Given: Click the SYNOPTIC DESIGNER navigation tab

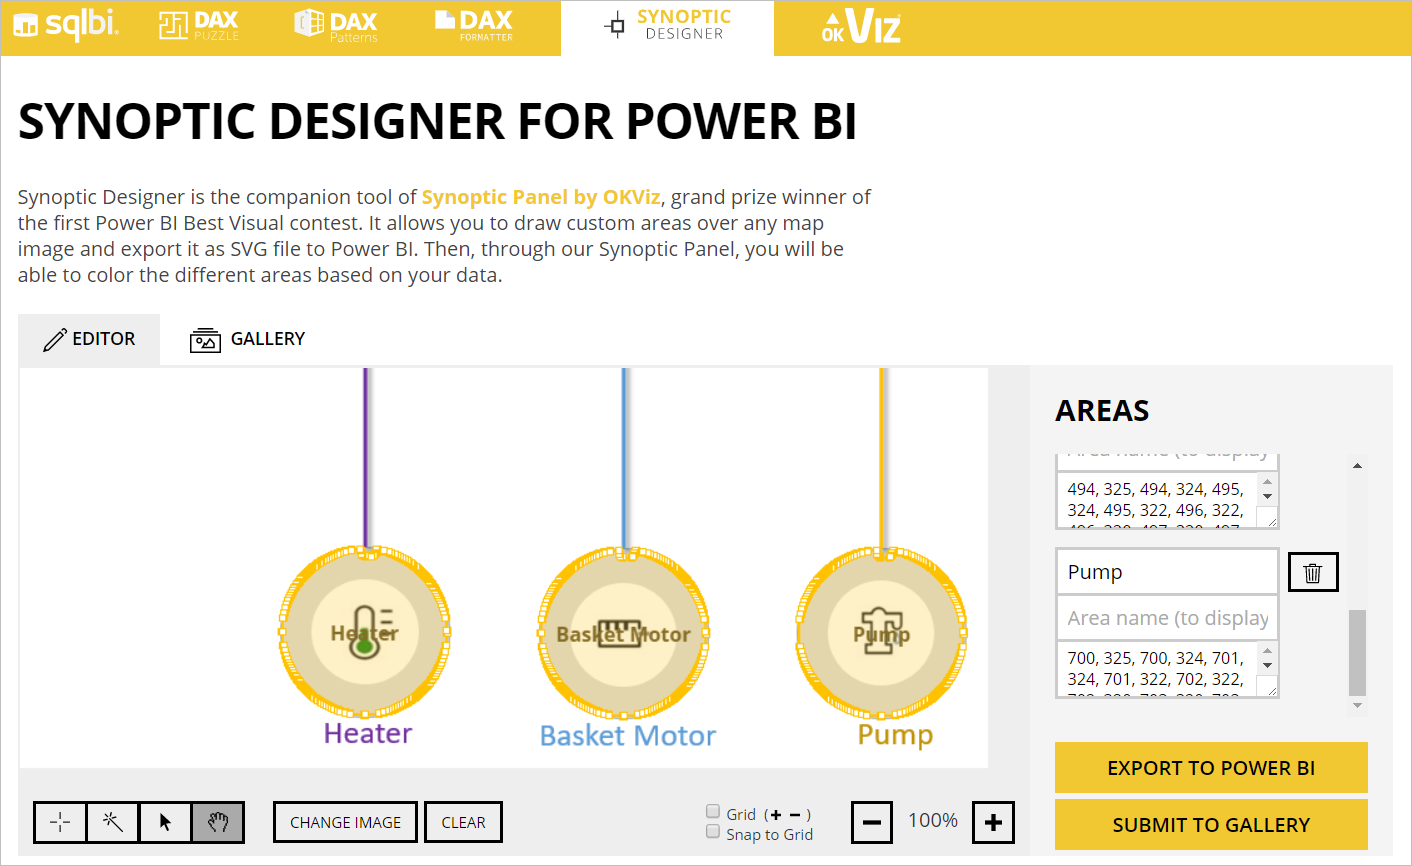Looking at the screenshot, I should [x=667, y=27].
